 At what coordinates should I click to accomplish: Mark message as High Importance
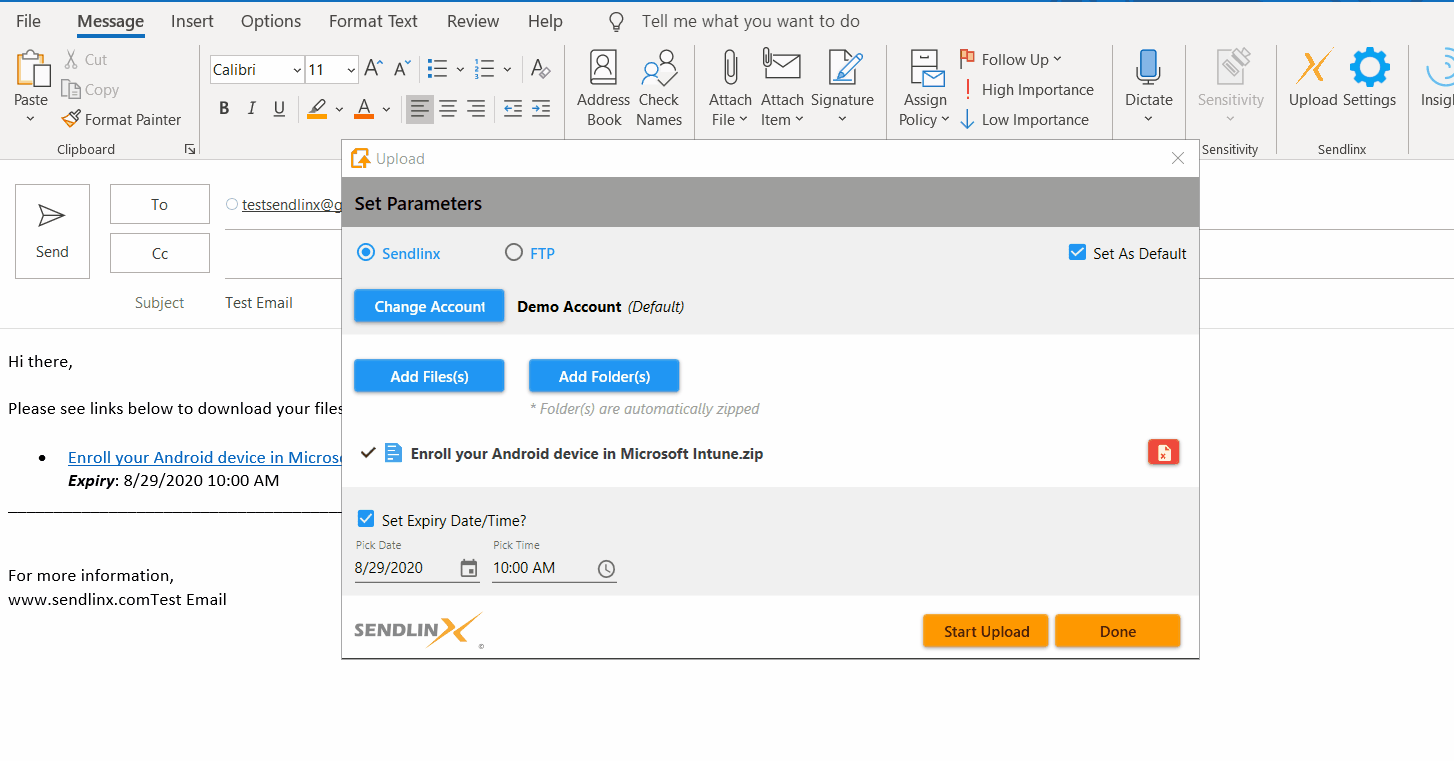(x=1027, y=90)
